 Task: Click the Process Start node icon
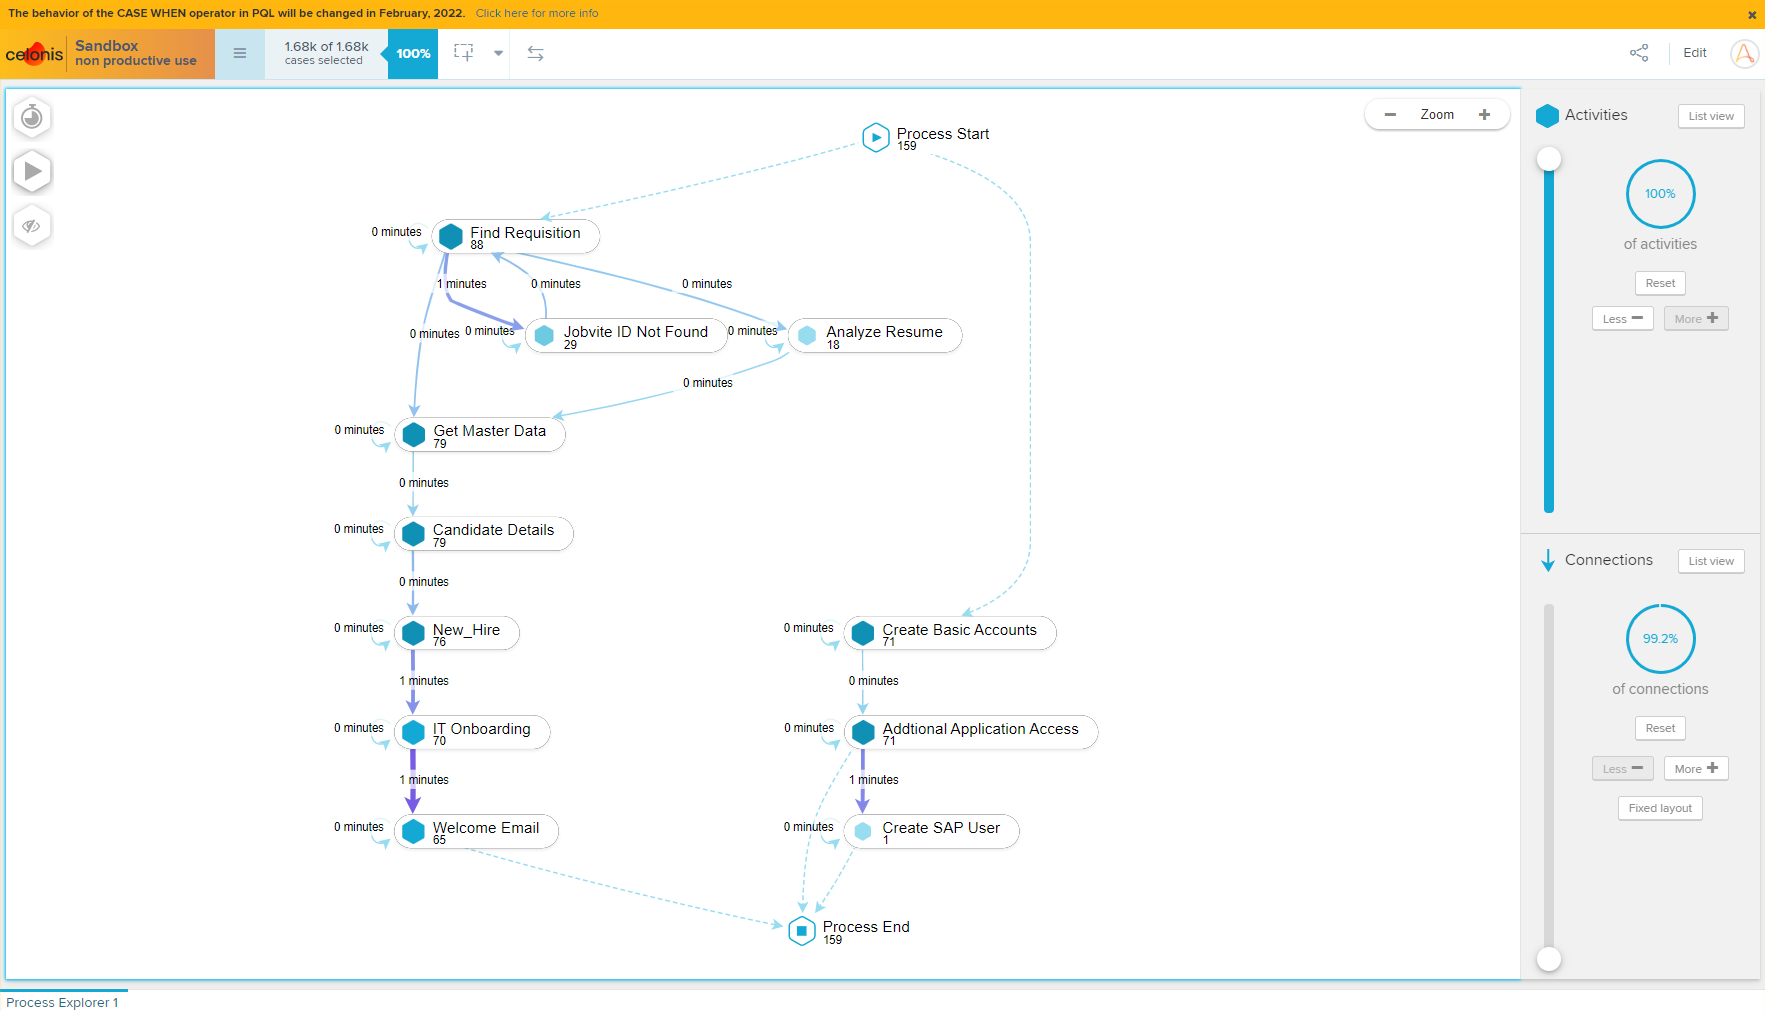coord(875,137)
